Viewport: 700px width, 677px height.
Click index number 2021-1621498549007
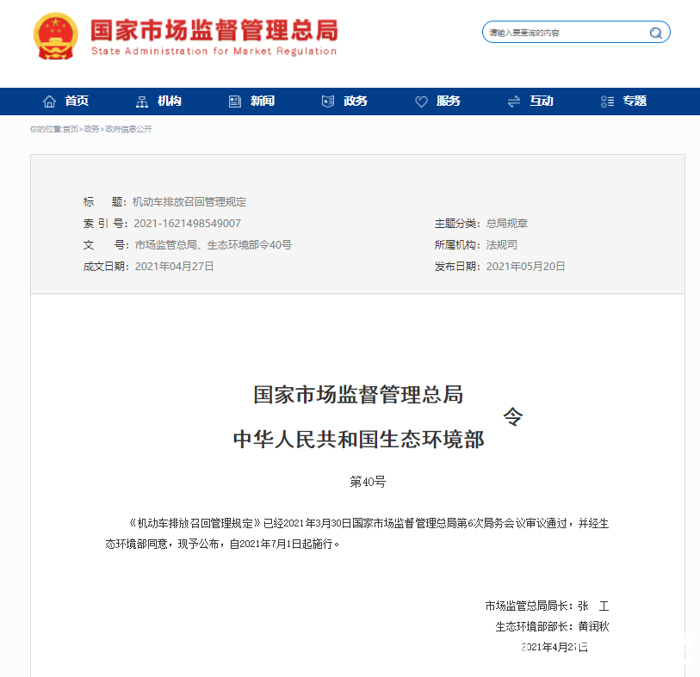(x=187, y=223)
